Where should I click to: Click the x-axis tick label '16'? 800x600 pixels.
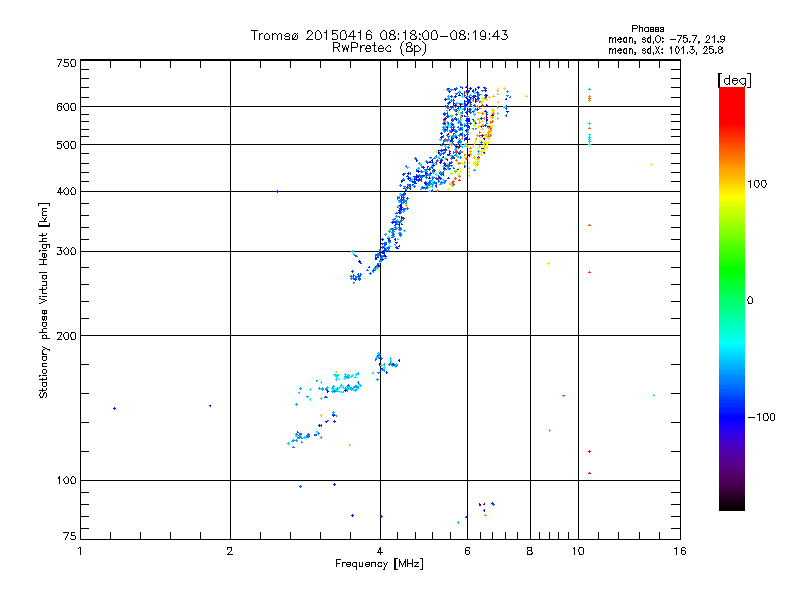[x=680, y=551]
